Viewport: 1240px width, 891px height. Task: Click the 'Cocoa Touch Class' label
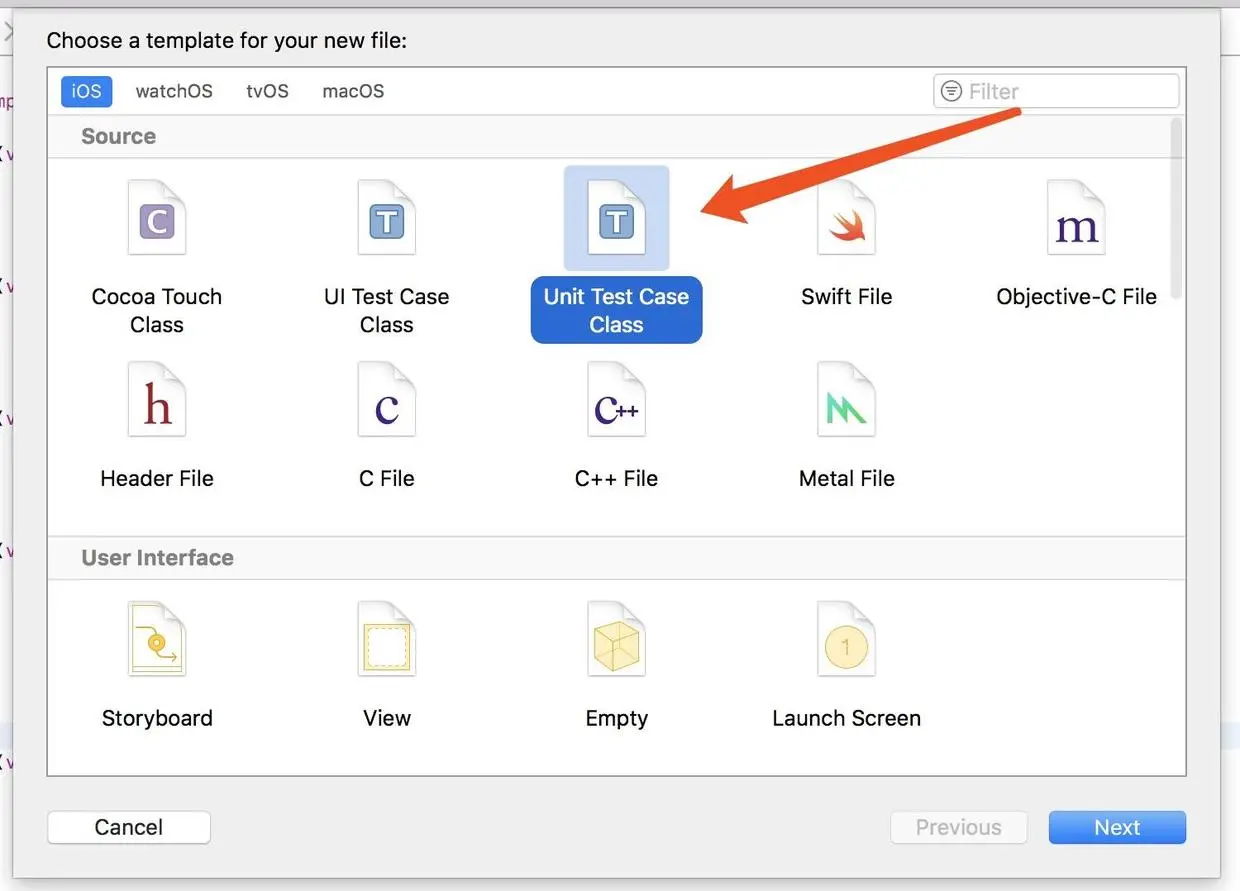(x=157, y=310)
